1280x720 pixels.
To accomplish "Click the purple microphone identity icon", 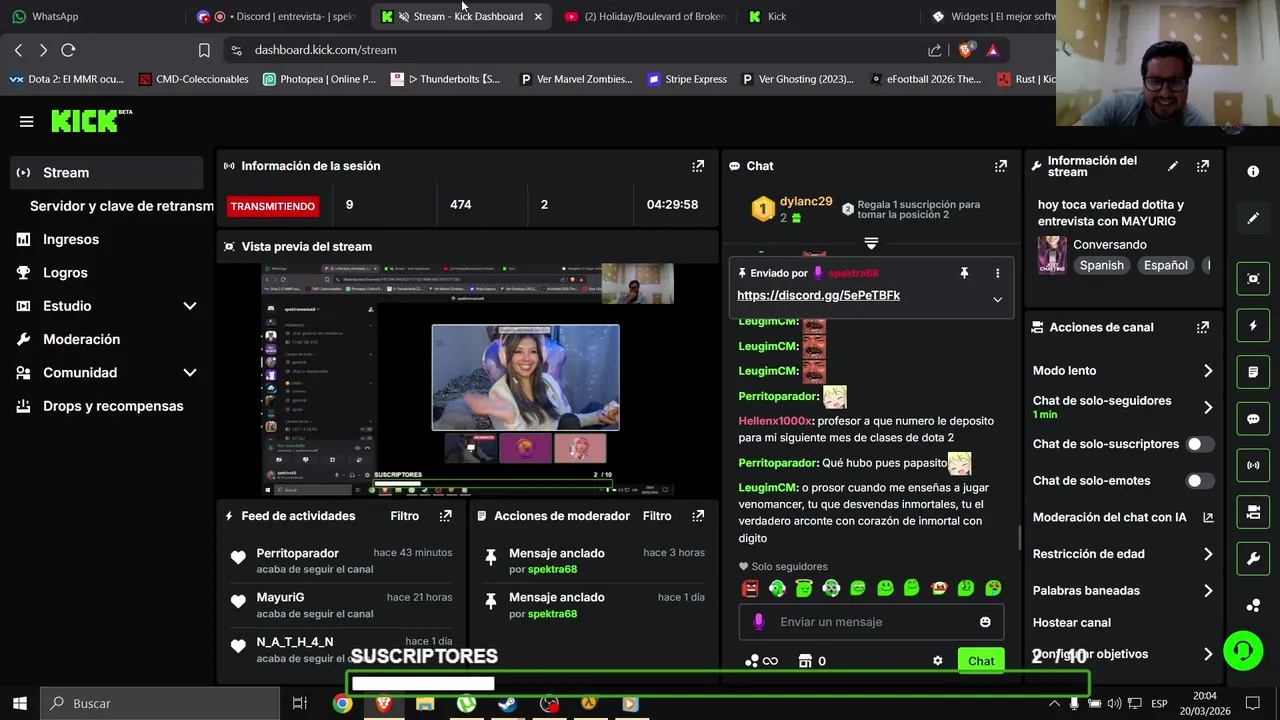I will coord(758,622).
